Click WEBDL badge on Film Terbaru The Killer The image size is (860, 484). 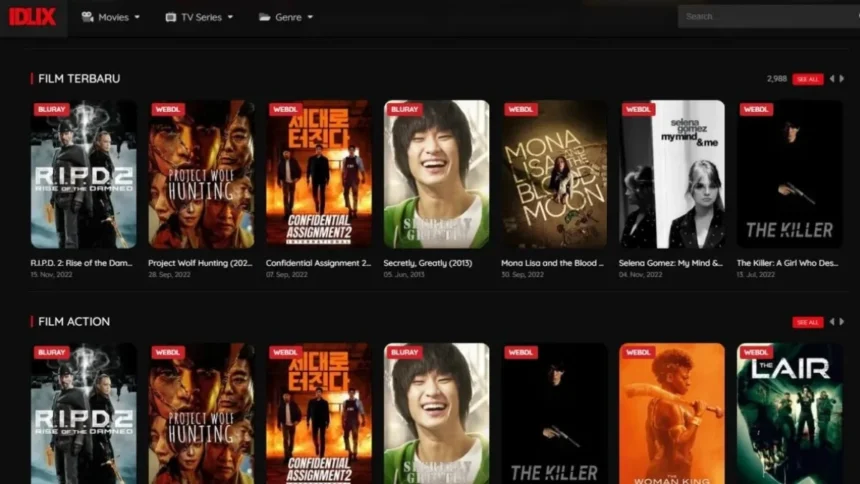(756, 109)
